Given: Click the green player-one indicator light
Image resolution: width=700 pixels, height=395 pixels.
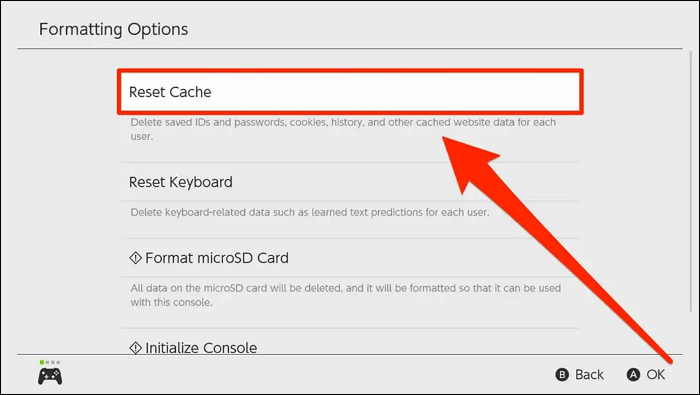Looking at the screenshot, I should pyautogui.click(x=42, y=362).
